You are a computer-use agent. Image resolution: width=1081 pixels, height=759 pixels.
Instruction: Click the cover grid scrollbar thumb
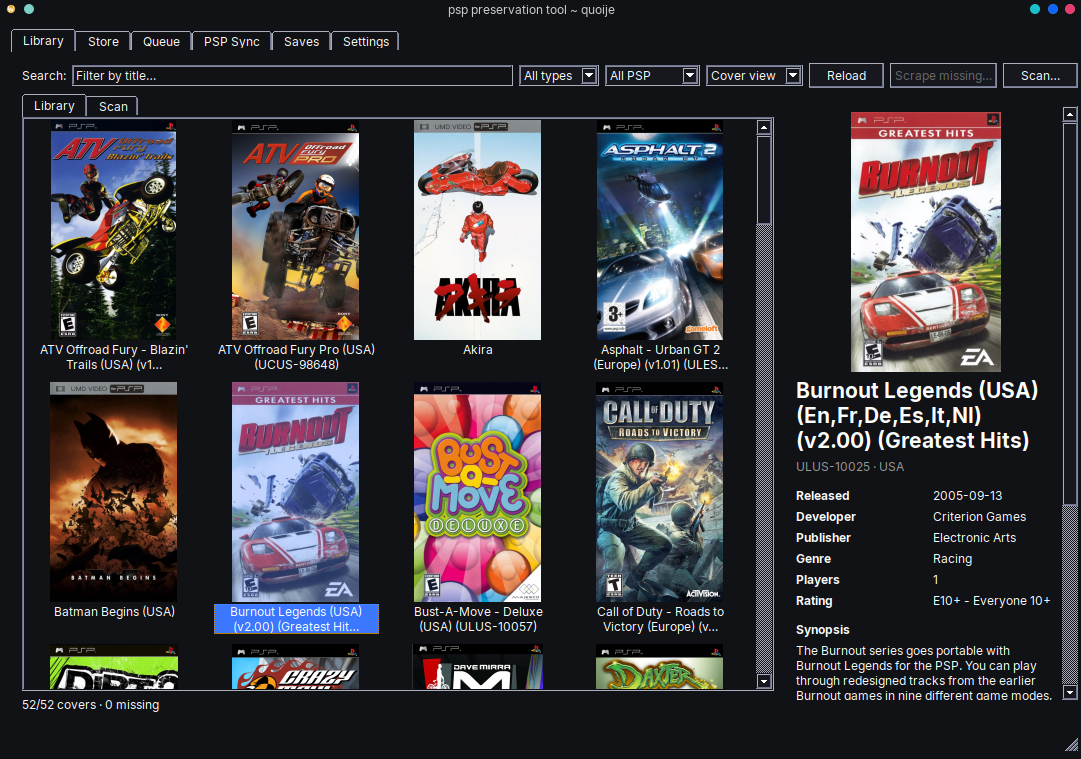tap(763, 179)
